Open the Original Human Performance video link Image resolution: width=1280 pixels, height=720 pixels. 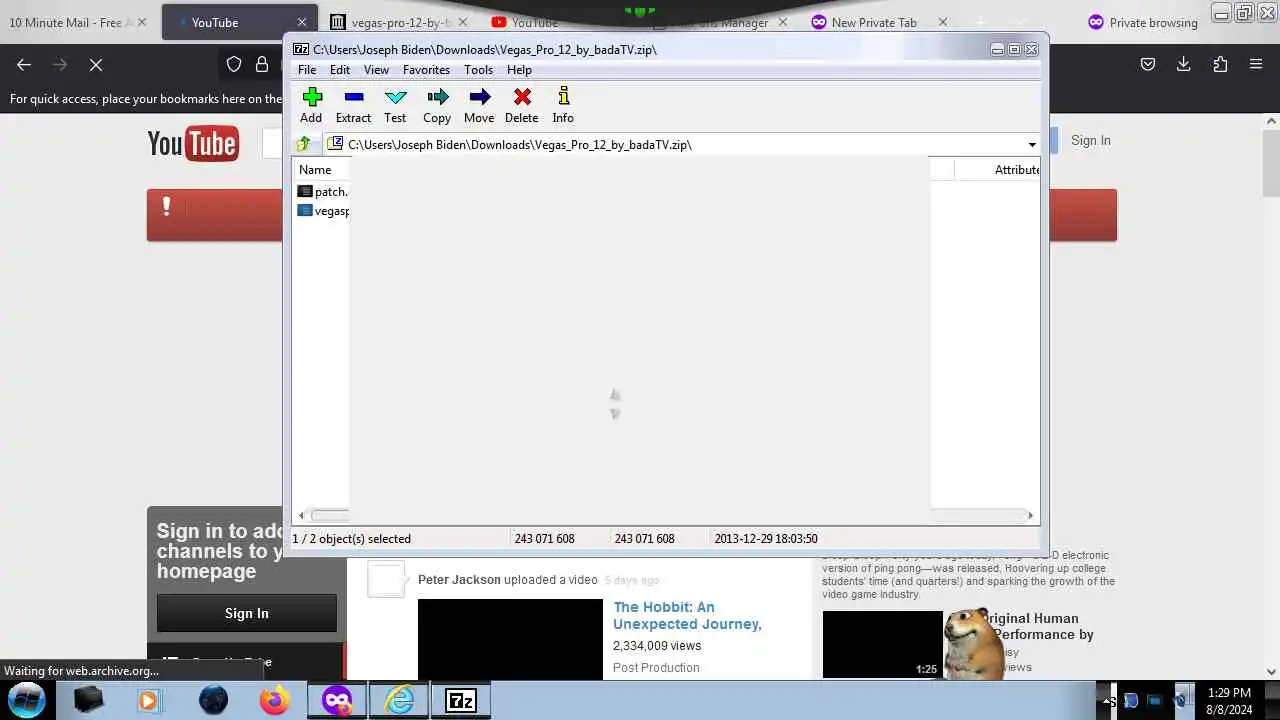point(1037,626)
